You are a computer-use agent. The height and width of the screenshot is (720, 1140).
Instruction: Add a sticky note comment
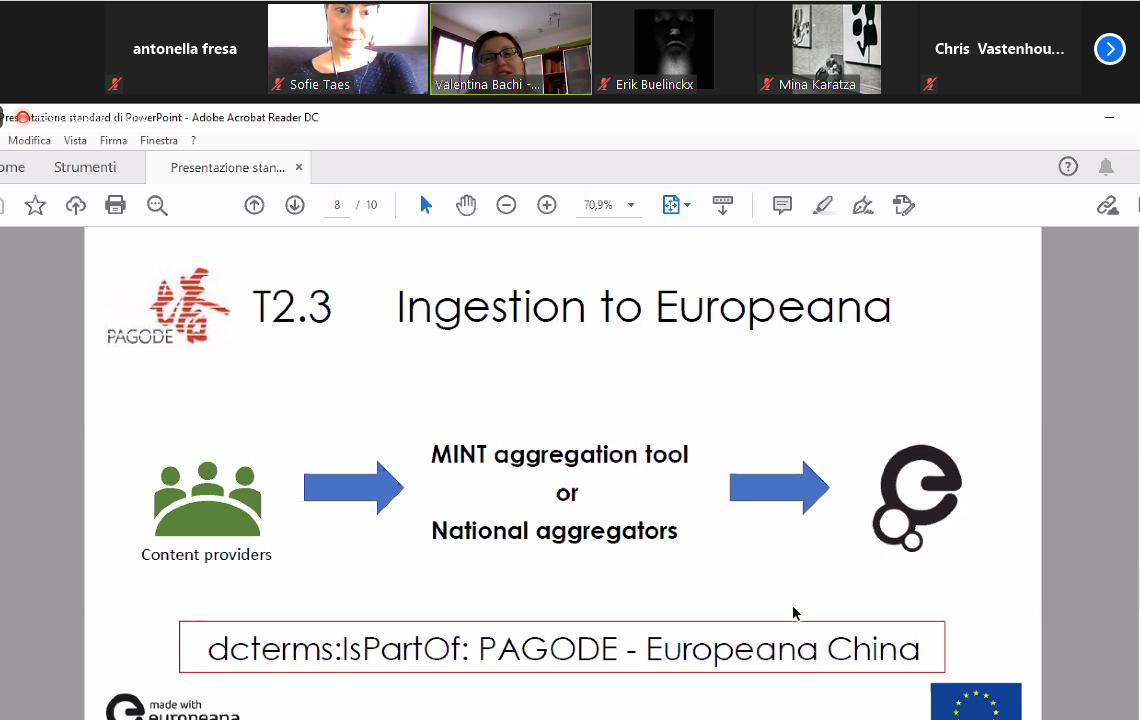(782, 206)
